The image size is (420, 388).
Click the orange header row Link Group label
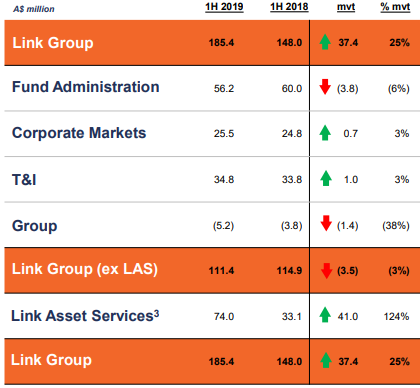pos(53,43)
